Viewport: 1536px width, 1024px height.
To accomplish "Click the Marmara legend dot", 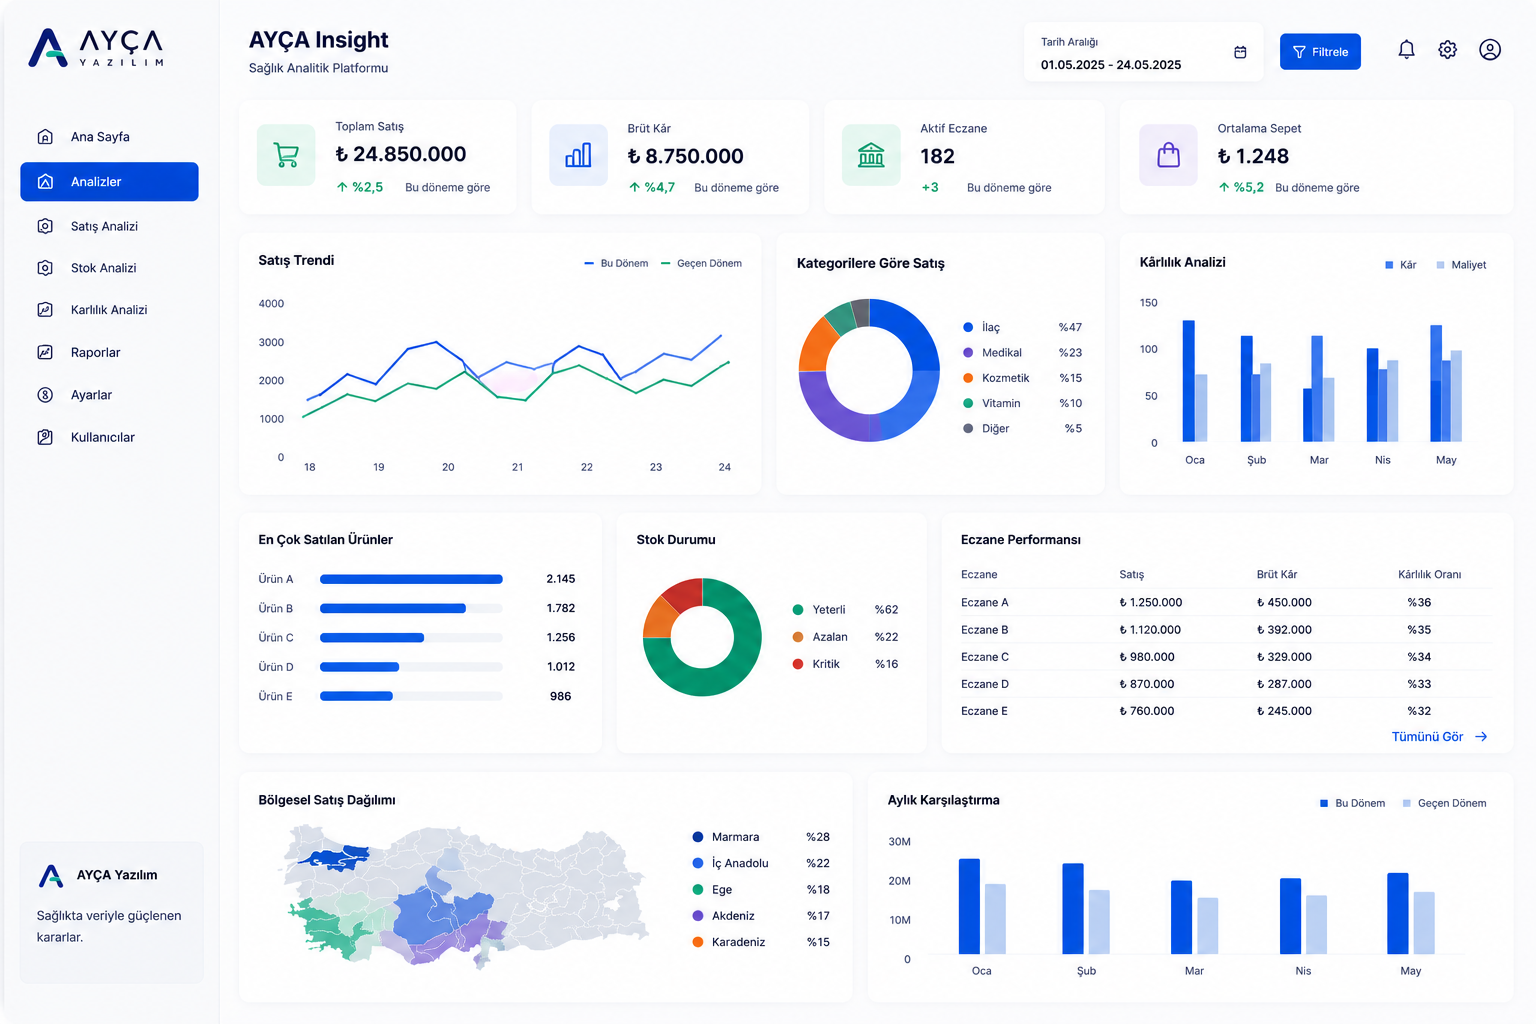I will (x=698, y=837).
